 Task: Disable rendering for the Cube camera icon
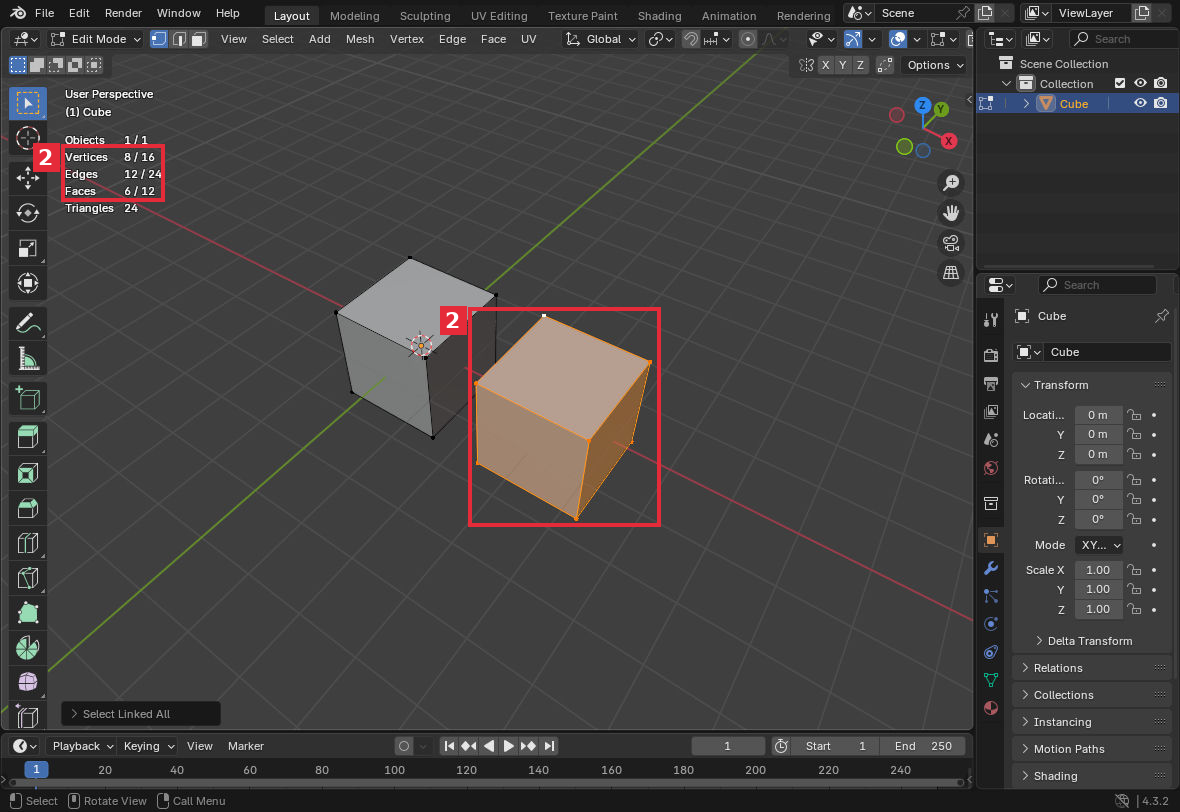point(1161,103)
